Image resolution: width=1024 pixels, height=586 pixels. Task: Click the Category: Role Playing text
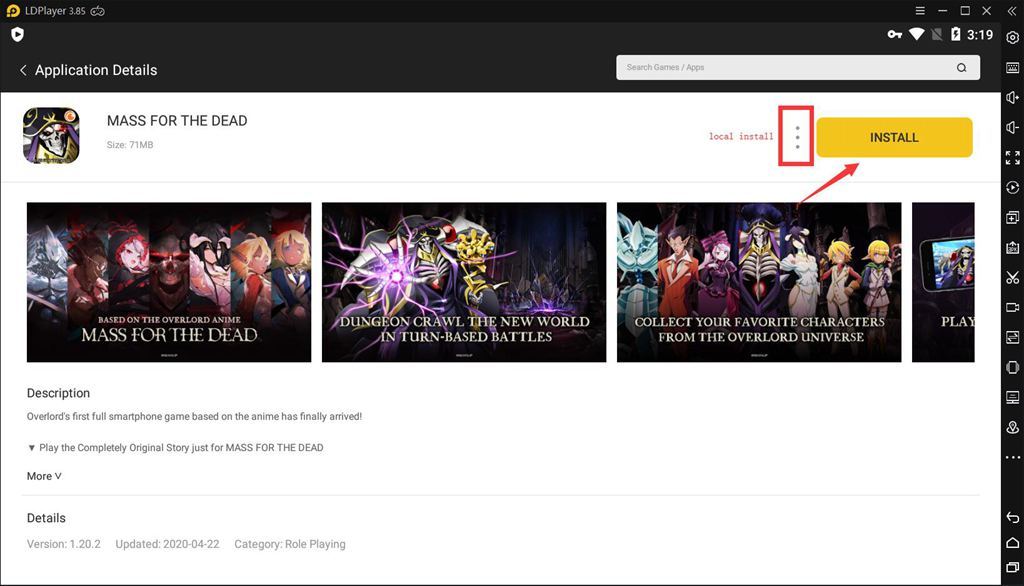290,544
